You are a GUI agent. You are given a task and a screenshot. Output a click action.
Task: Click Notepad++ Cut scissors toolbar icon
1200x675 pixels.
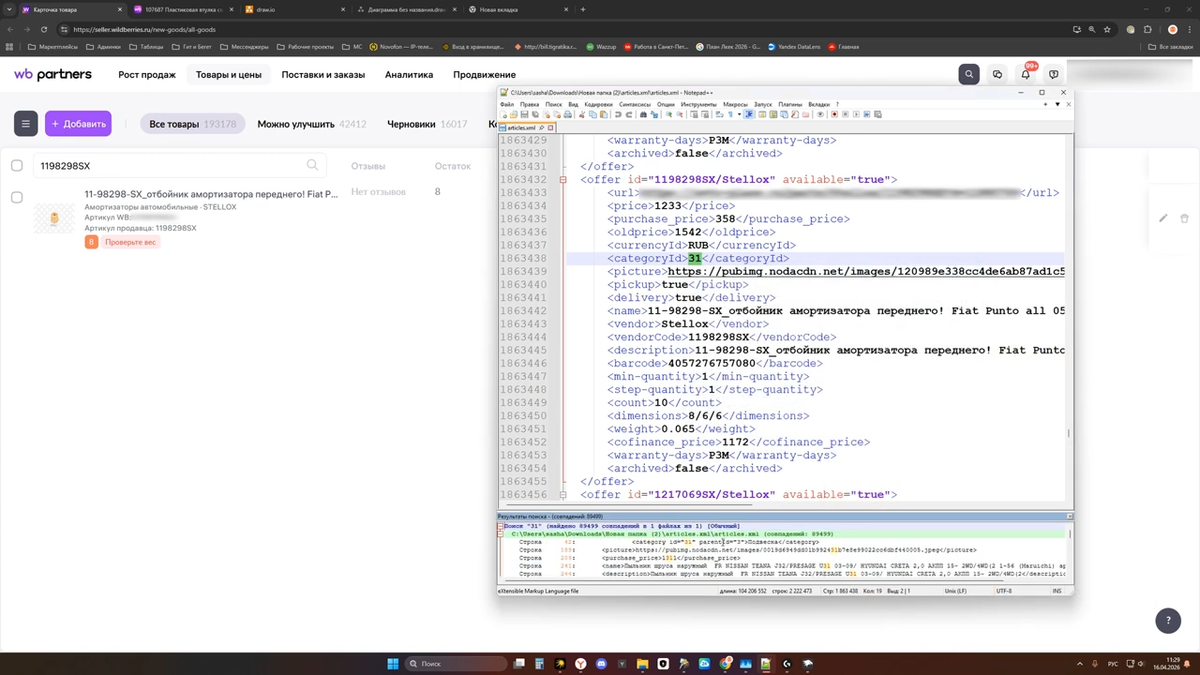[582, 115]
